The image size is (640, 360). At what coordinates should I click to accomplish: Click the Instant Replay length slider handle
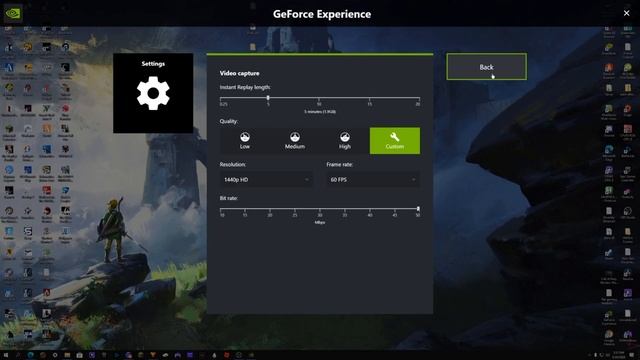[268, 98]
